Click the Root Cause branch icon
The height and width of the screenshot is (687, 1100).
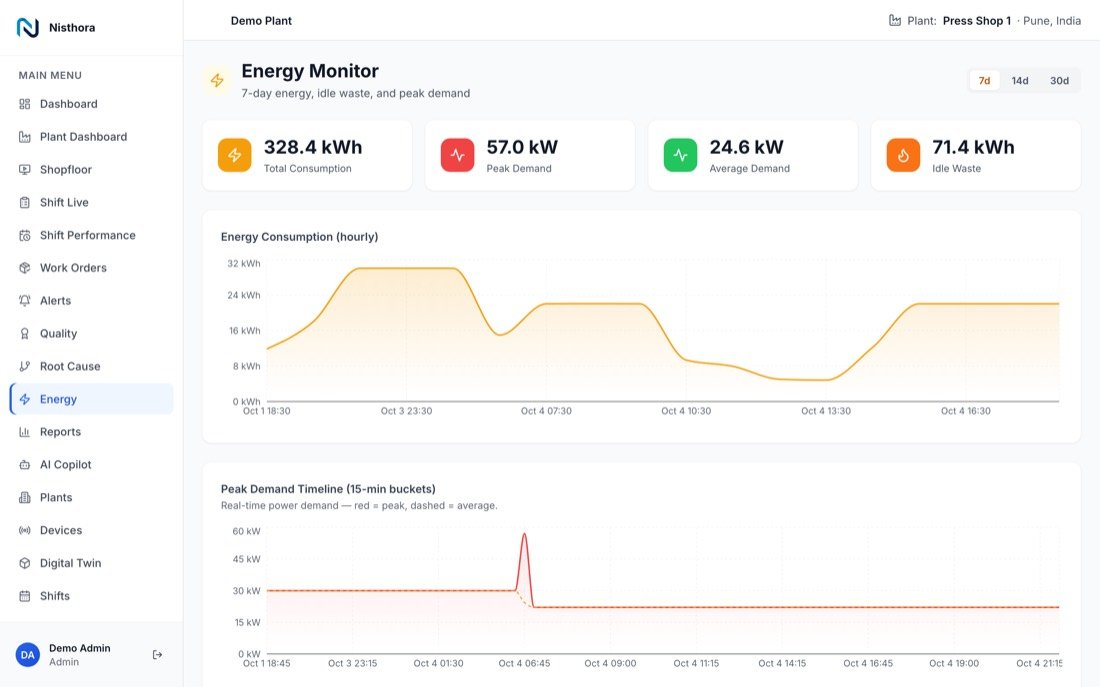tap(25, 366)
